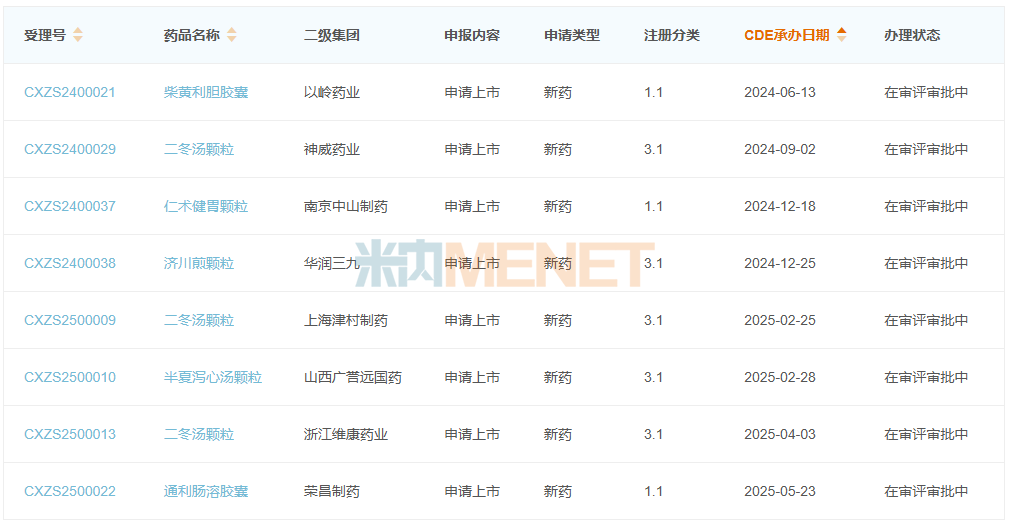This screenshot has height=525, width=1010.
Task: Click the 注册分类 column header
Action: click(x=672, y=35)
